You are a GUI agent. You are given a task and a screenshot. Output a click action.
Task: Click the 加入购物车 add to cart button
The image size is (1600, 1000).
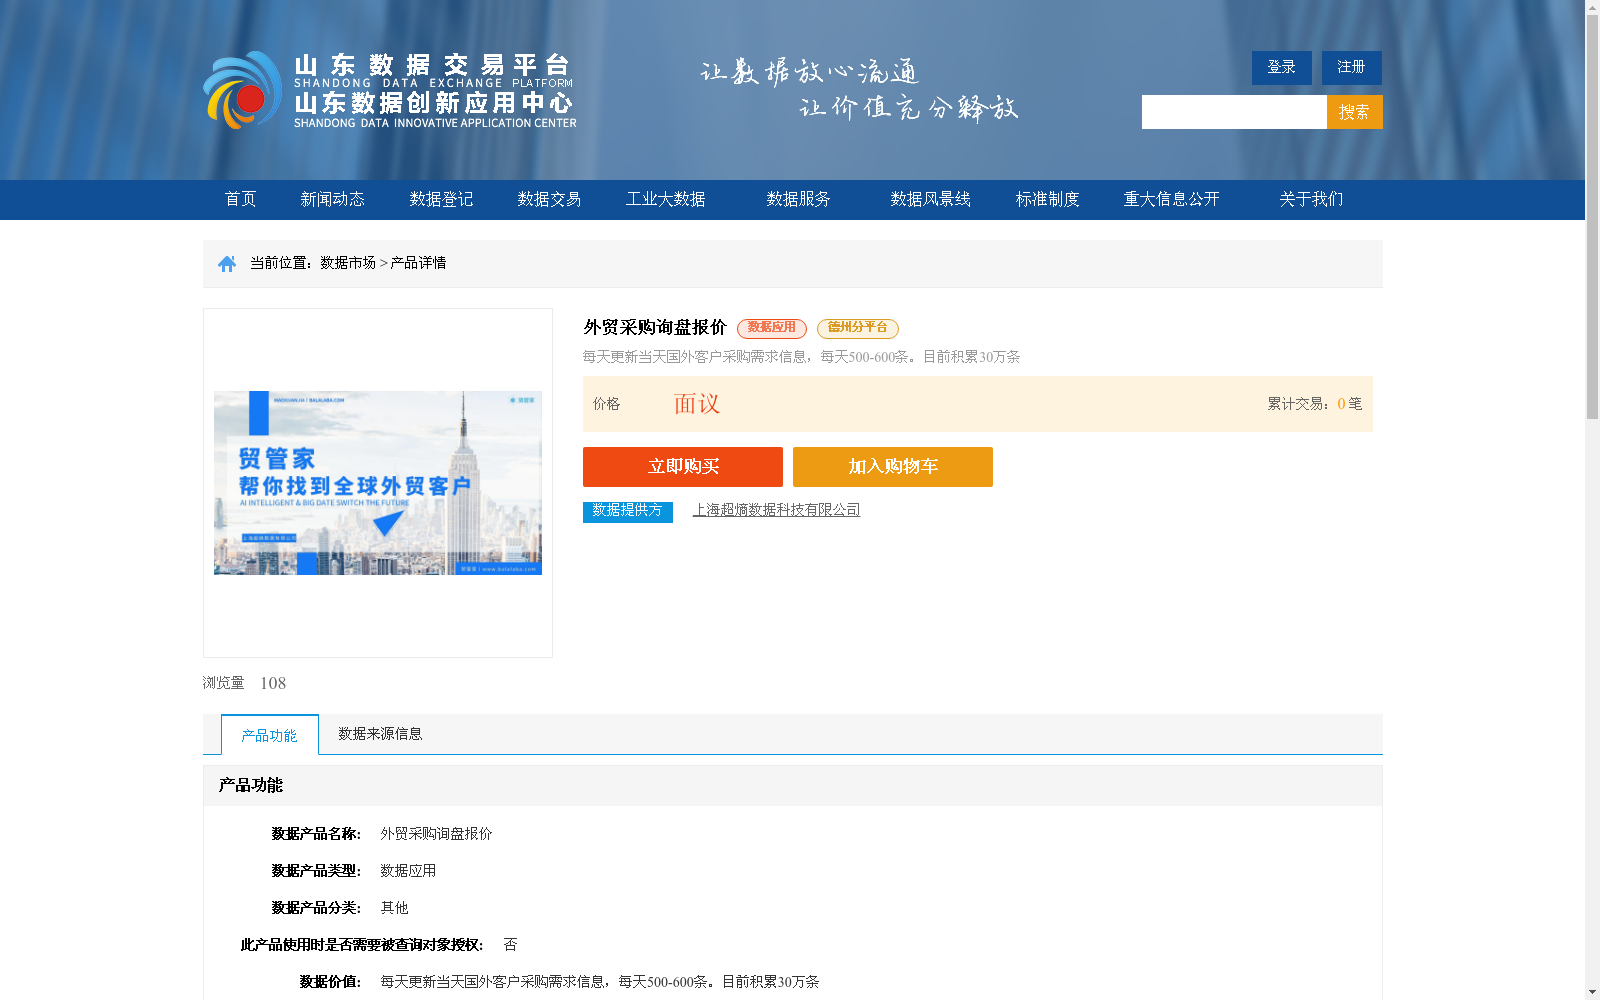tap(893, 467)
